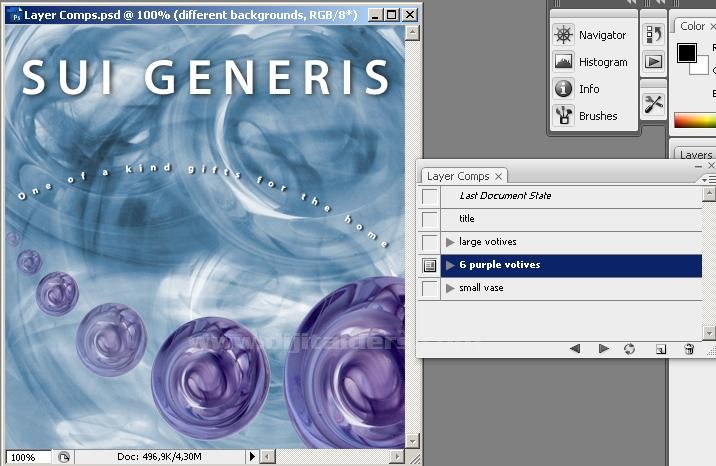The height and width of the screenshot is (466, 716).
Task: Toggle apply box for title comp
Action: point(430,220)
